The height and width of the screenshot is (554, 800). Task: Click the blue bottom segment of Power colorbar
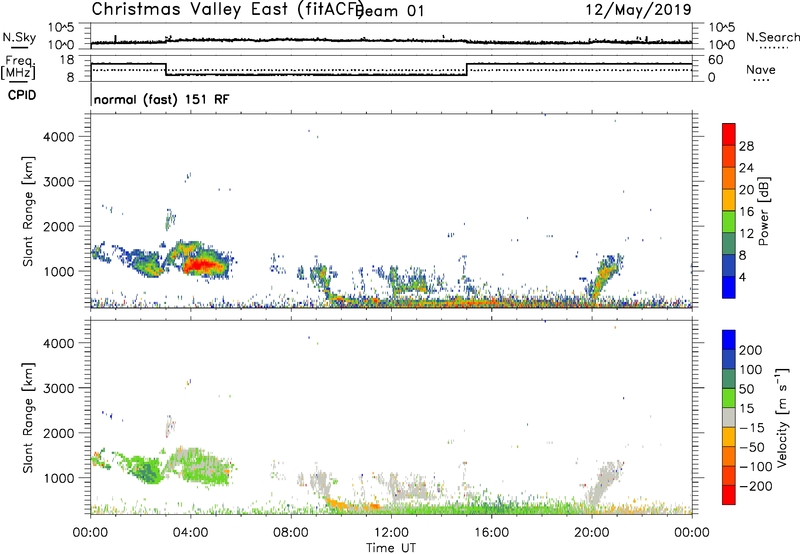point(729,287)
